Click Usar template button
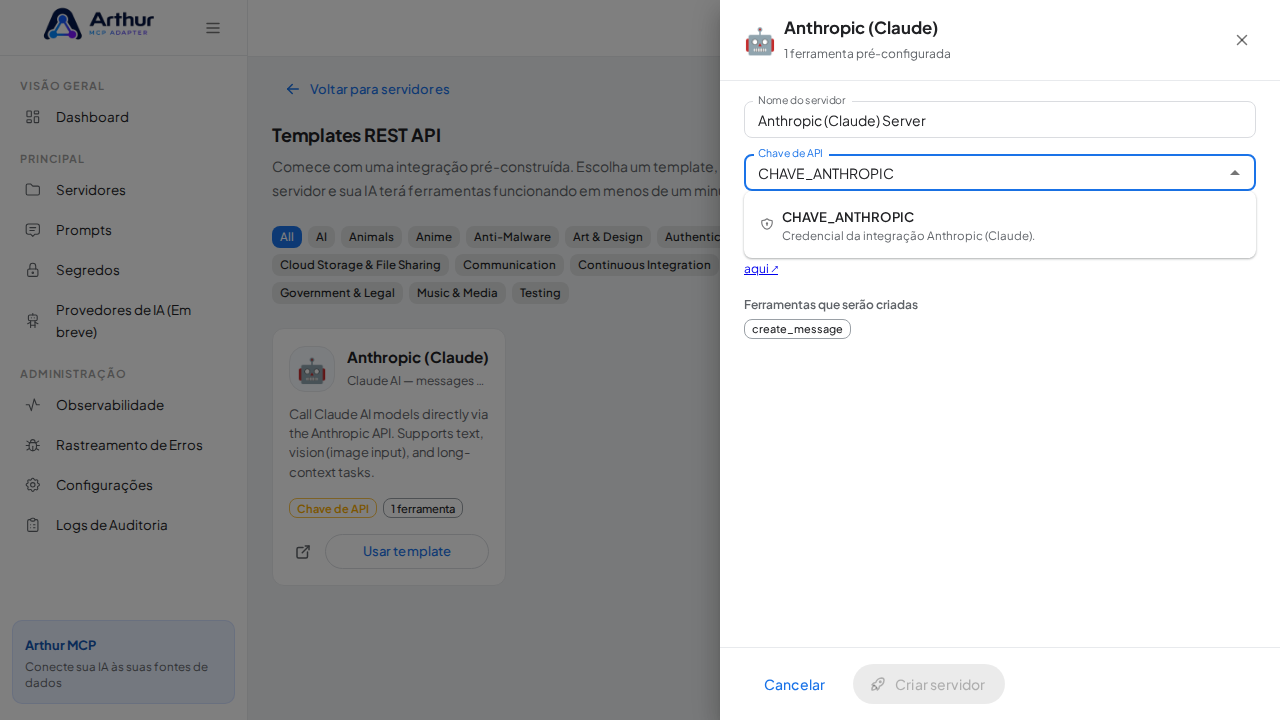This screenshot has width=1280, height=720. (x=407, y=551)
